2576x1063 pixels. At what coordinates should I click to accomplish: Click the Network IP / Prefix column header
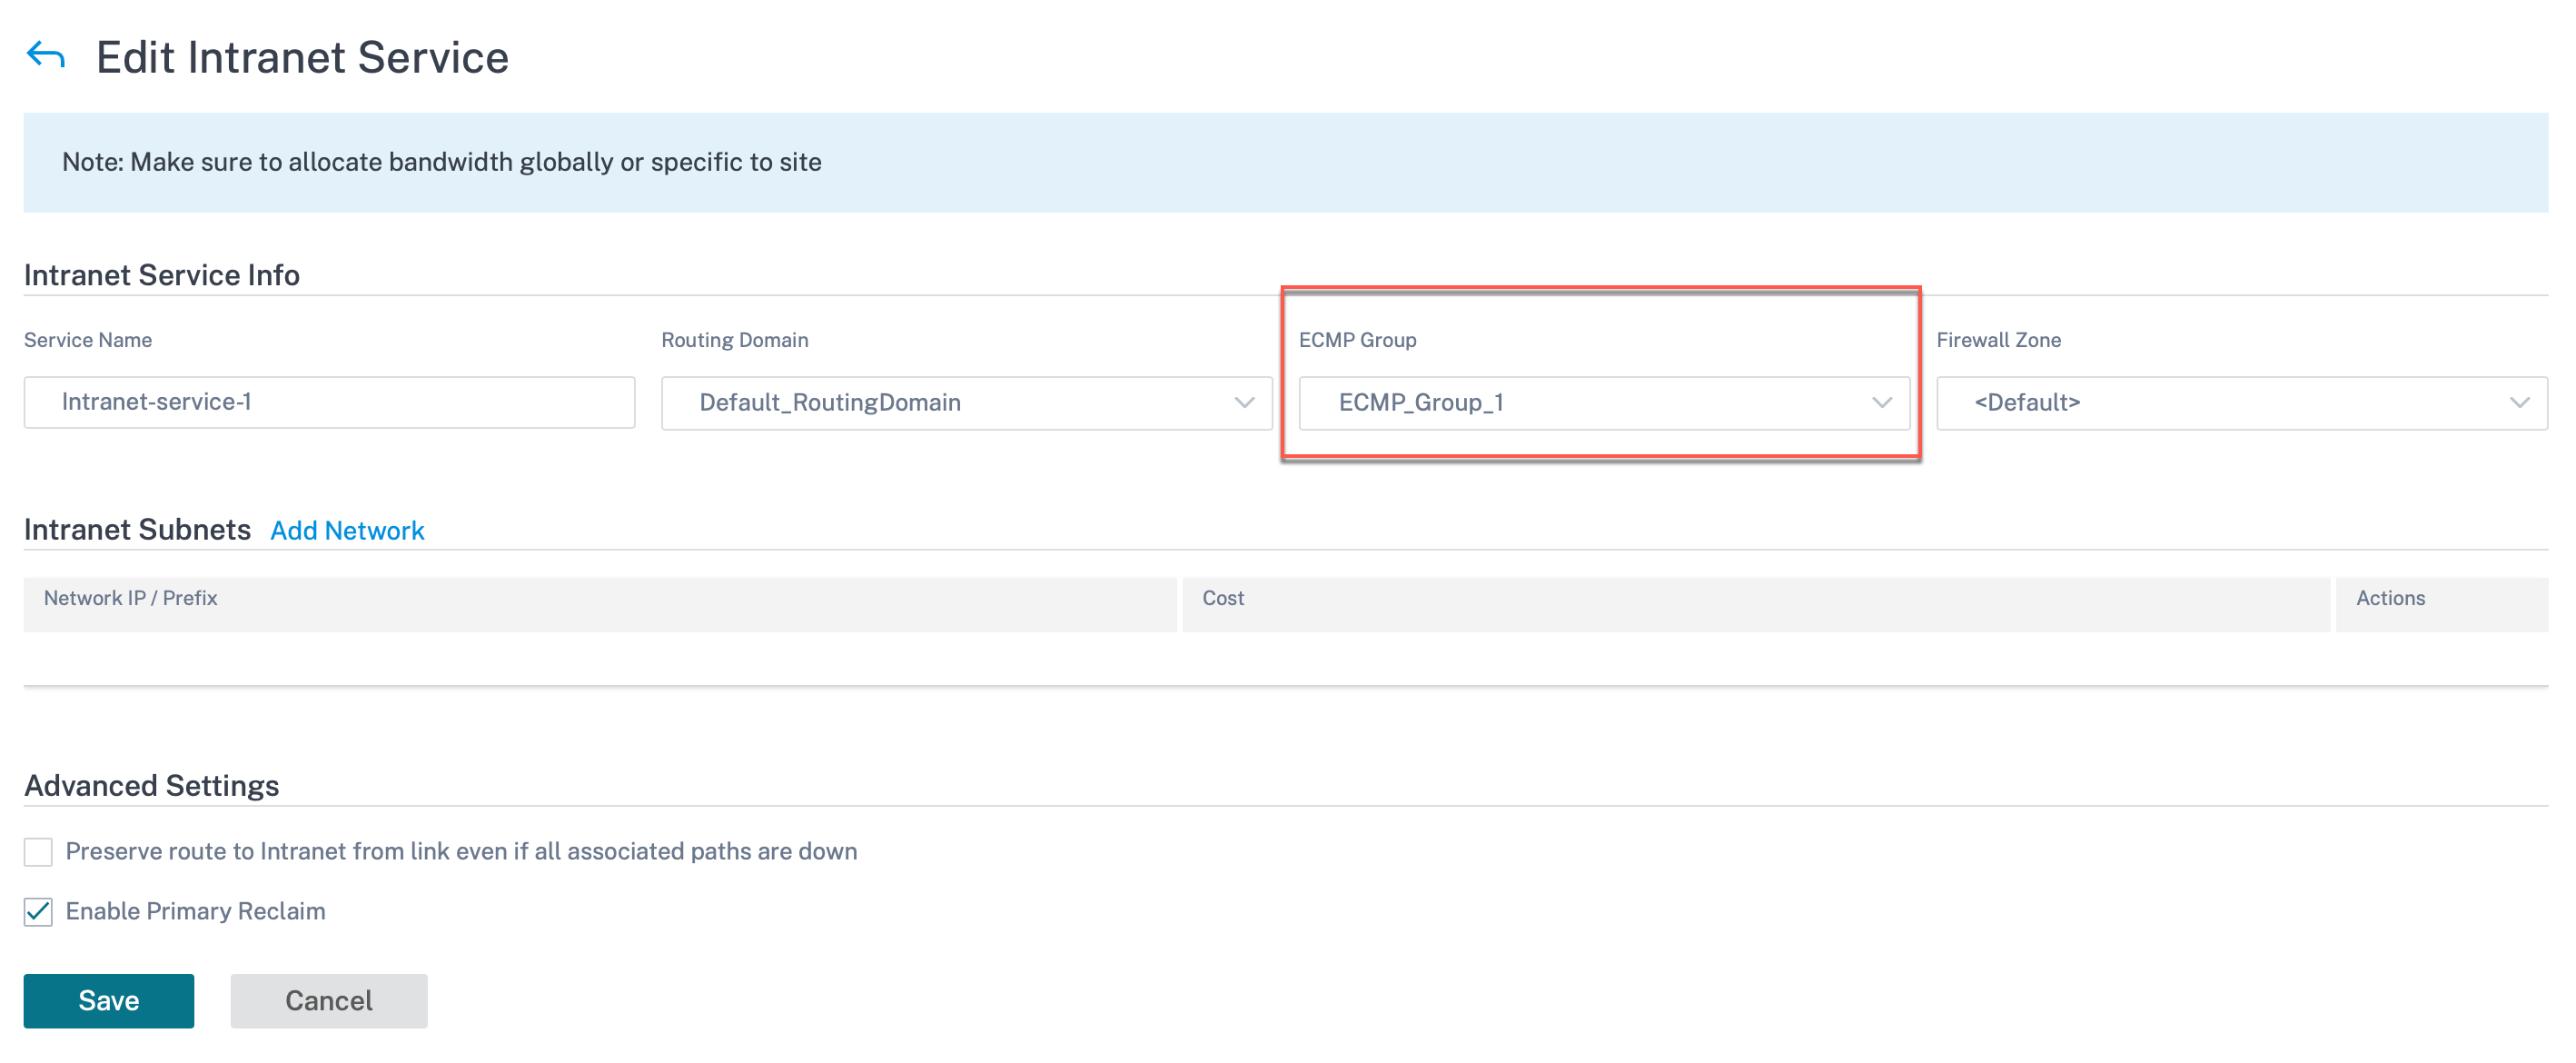[x=600, y=603]
